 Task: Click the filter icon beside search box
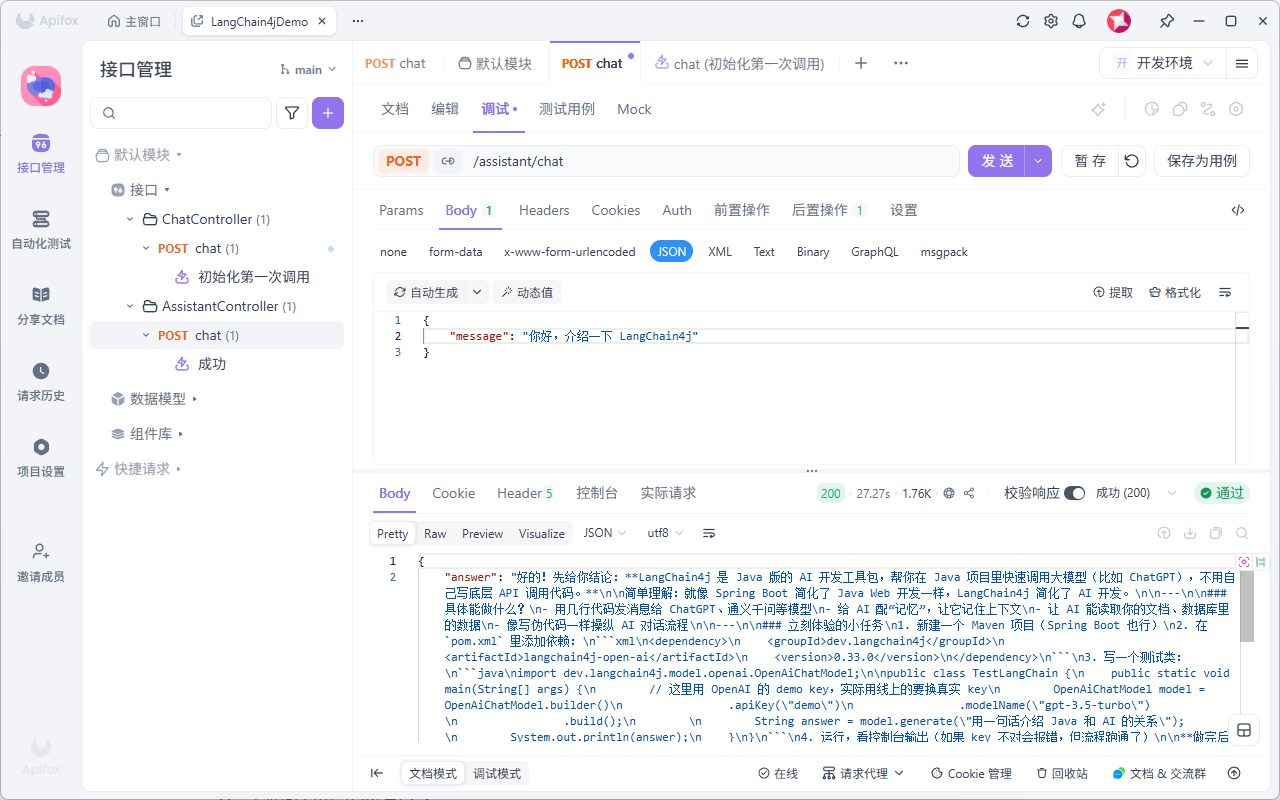click(291, 113)
